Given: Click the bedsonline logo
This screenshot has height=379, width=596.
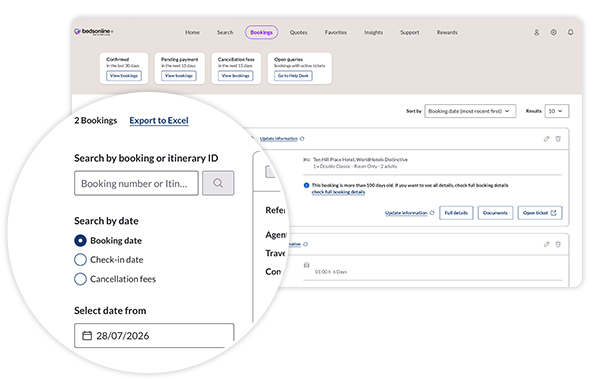Looking at the screenshot, I should [x=94, y=32].
